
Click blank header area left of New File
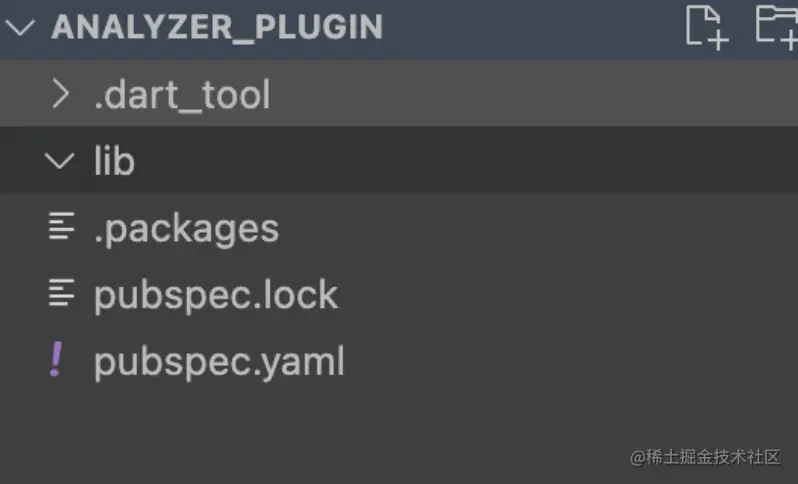click(530, 27)
